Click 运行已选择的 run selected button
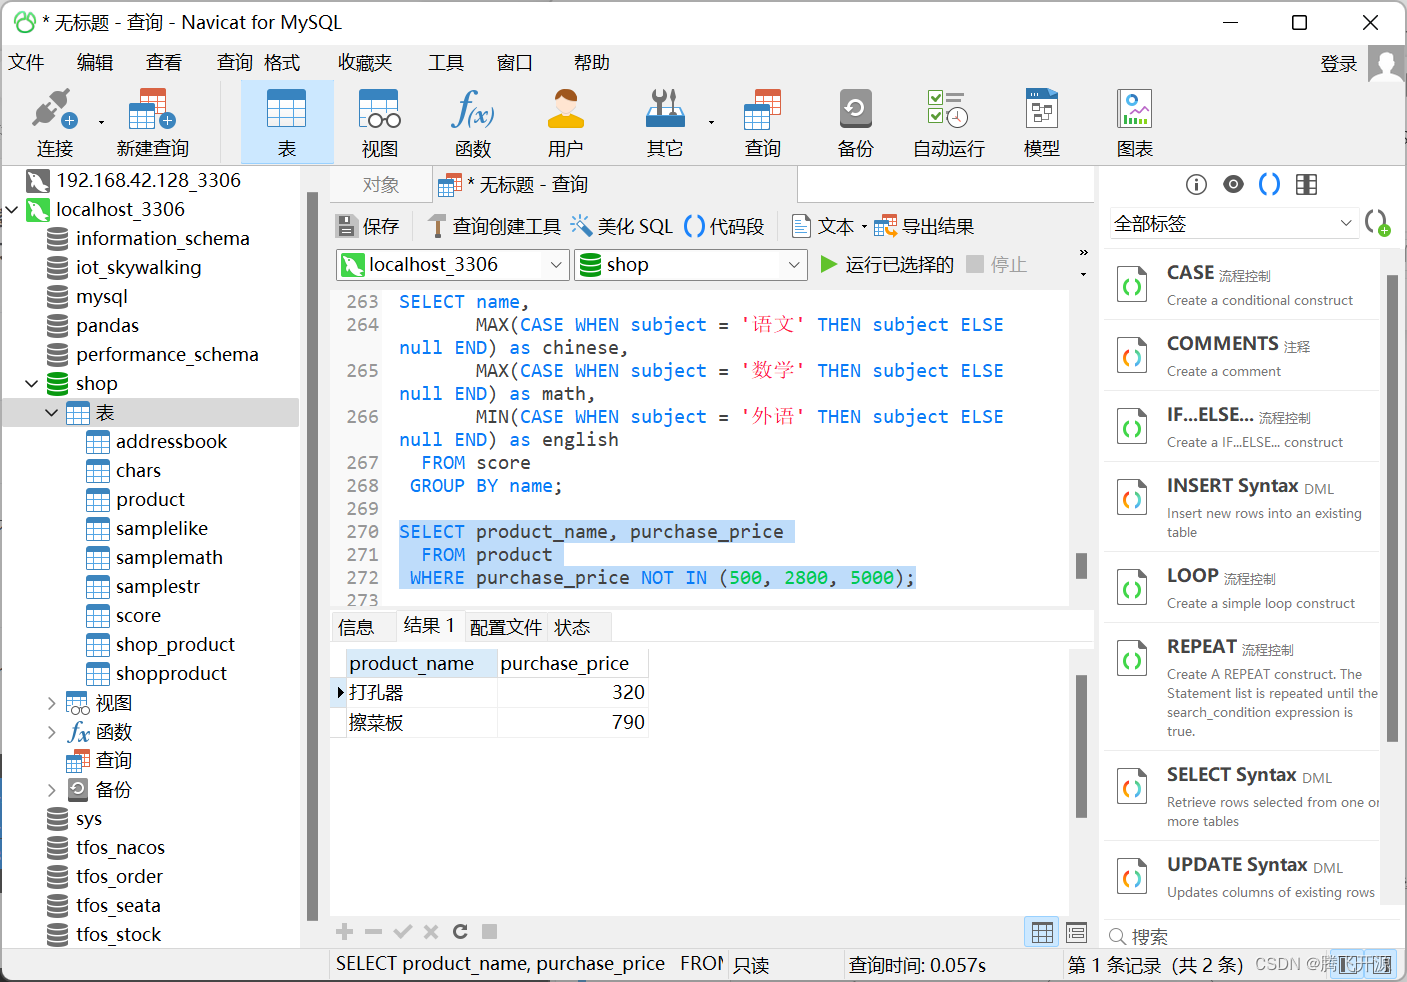The width and height of the screenshot is (1407, 982). [887, 265]
